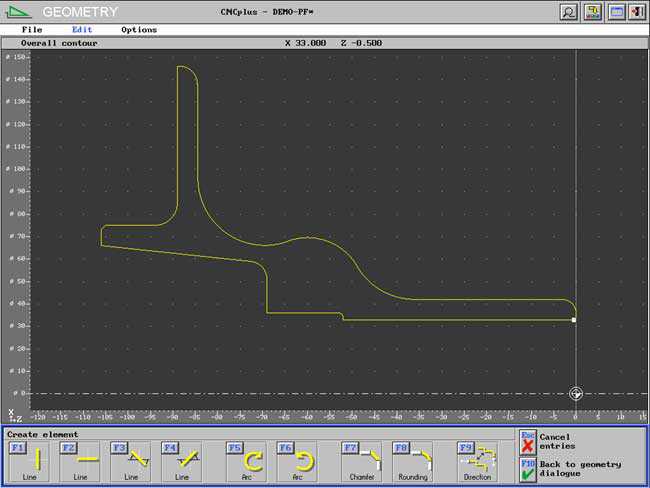
Task: Click the magnifier zoom icon
Action: [x=569, y=12]
